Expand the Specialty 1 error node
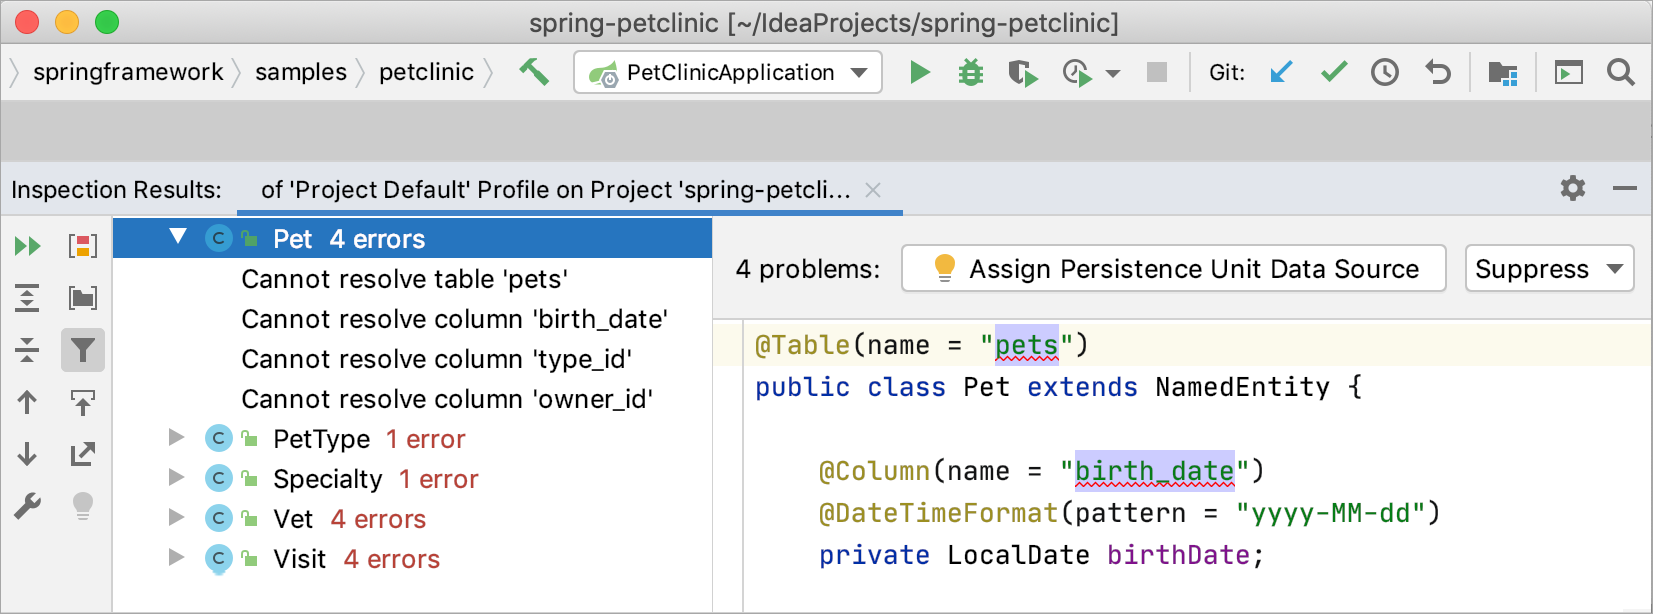 (176, 477)
